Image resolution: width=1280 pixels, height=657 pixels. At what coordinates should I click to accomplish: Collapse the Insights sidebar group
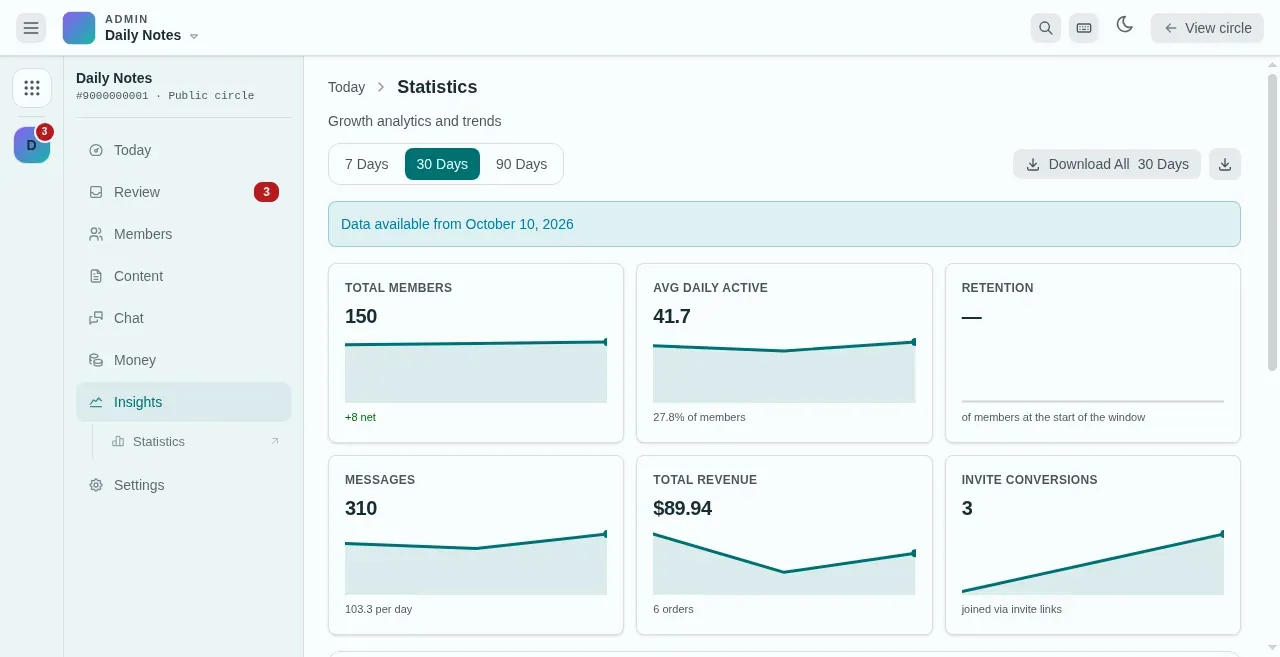(184, 402)
